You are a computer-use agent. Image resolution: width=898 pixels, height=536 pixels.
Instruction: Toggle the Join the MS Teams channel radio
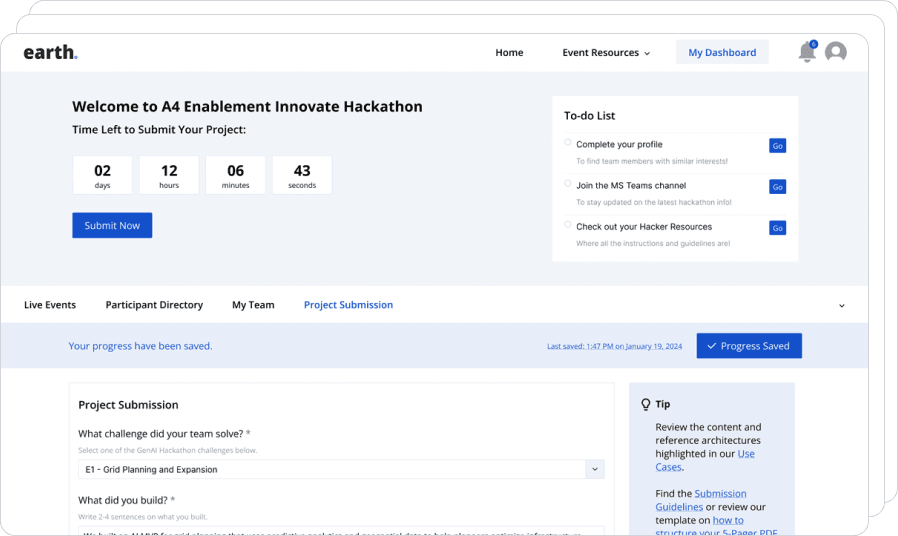(568, 183)
